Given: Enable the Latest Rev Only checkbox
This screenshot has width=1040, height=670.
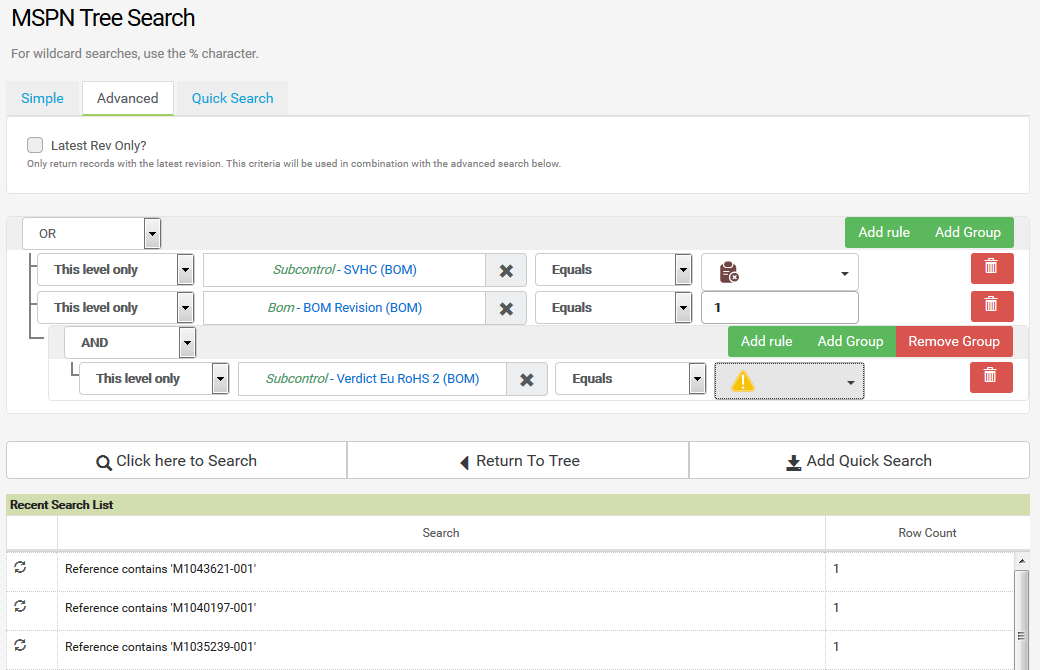Looking at the screenshot, I should 35,145.
